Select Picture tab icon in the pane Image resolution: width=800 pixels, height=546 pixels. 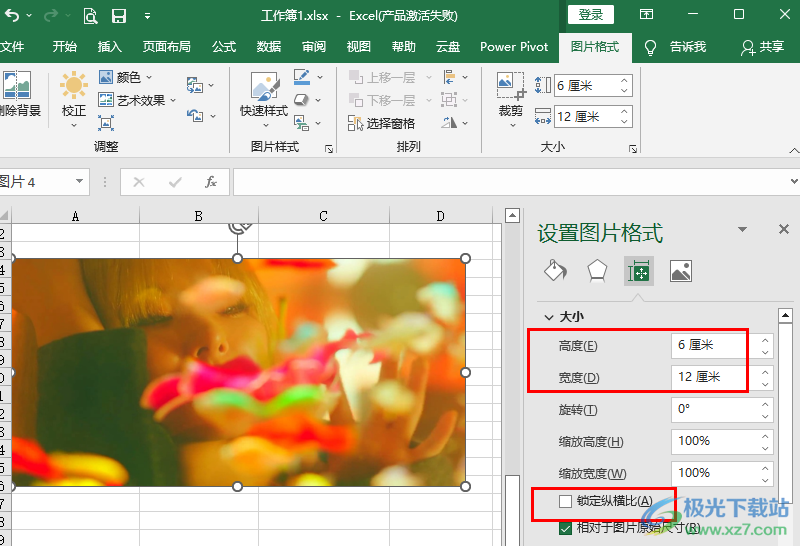(x=681, y=270)
